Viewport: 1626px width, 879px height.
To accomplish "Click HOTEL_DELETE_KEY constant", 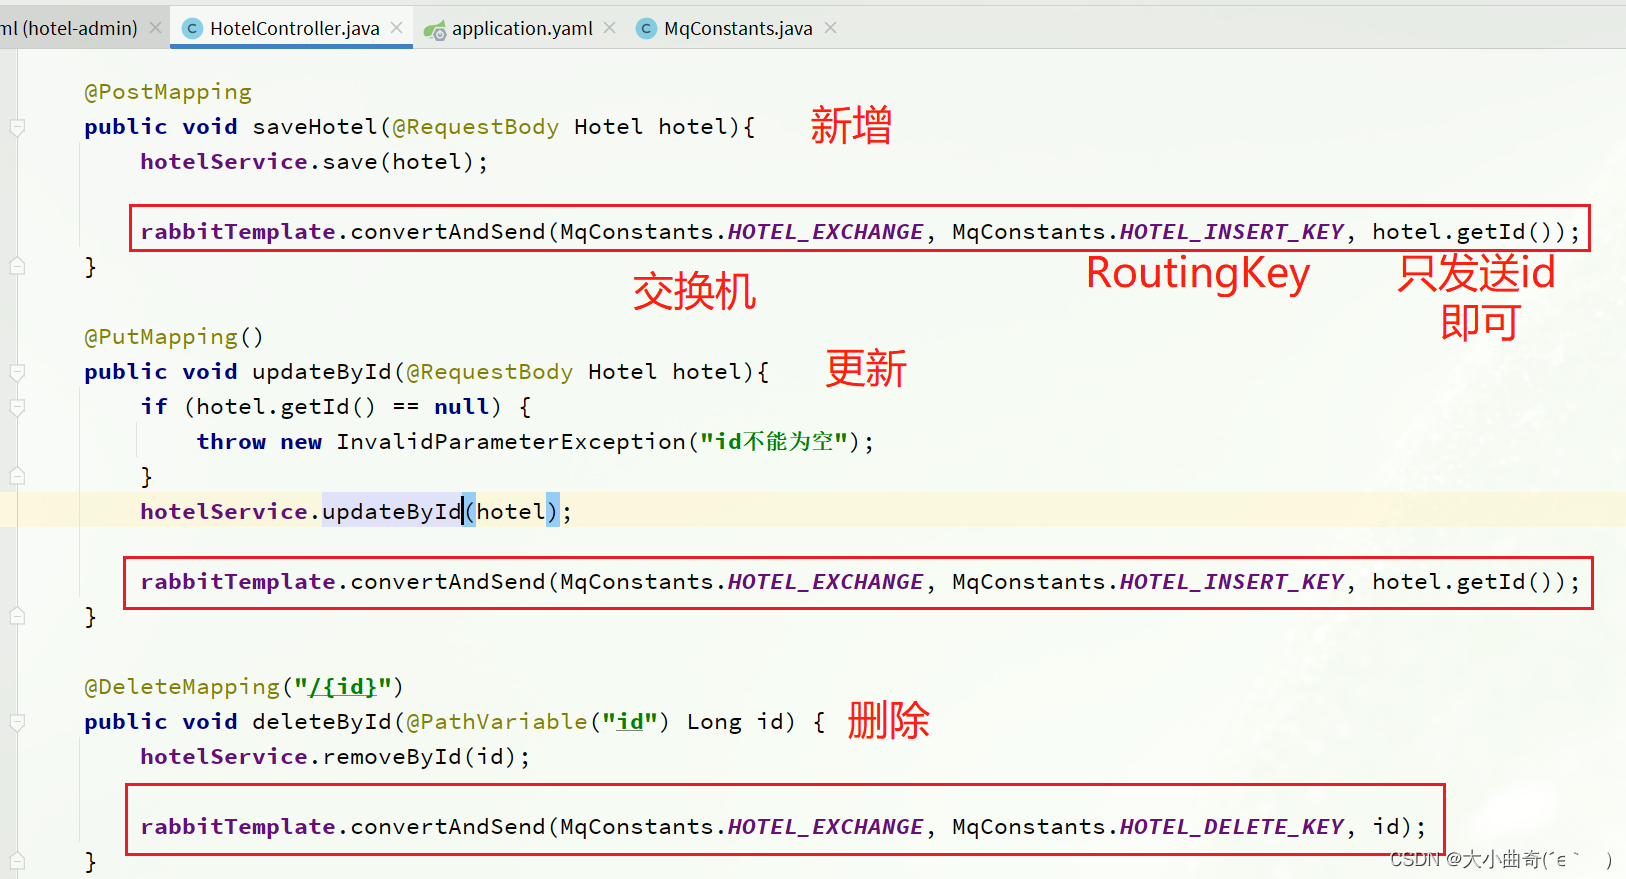I will [x=1231, y=827].
